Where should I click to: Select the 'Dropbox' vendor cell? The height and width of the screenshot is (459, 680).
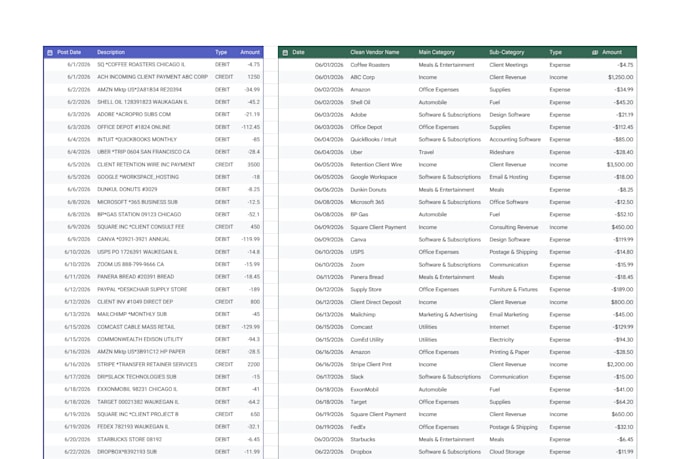(361, 452)
